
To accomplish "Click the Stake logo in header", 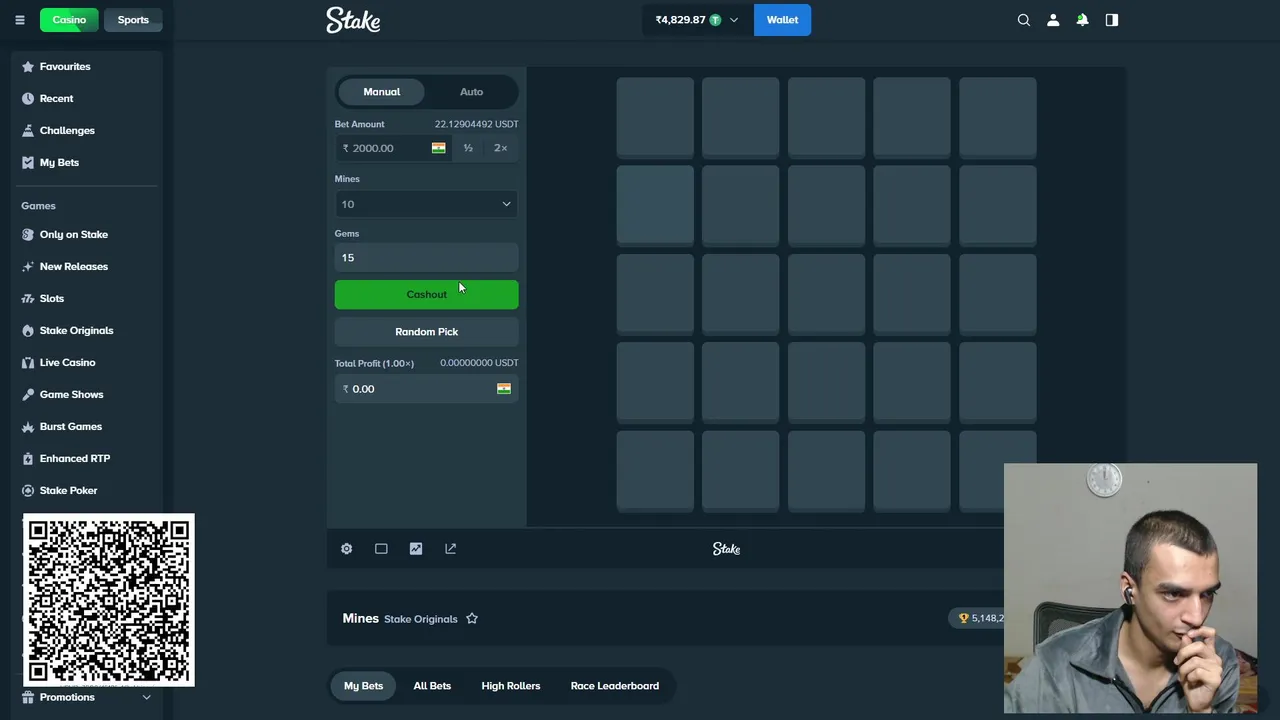I will point(353,20).
